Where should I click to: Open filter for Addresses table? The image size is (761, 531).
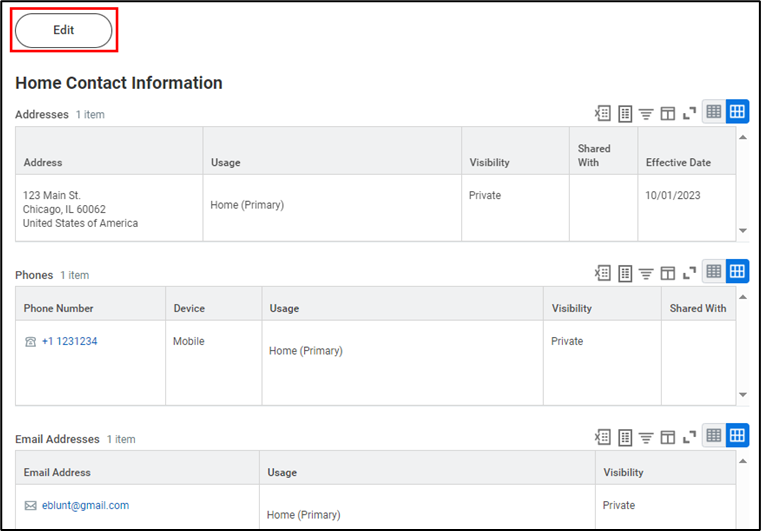pyautogui.click(x=646, y=113)
